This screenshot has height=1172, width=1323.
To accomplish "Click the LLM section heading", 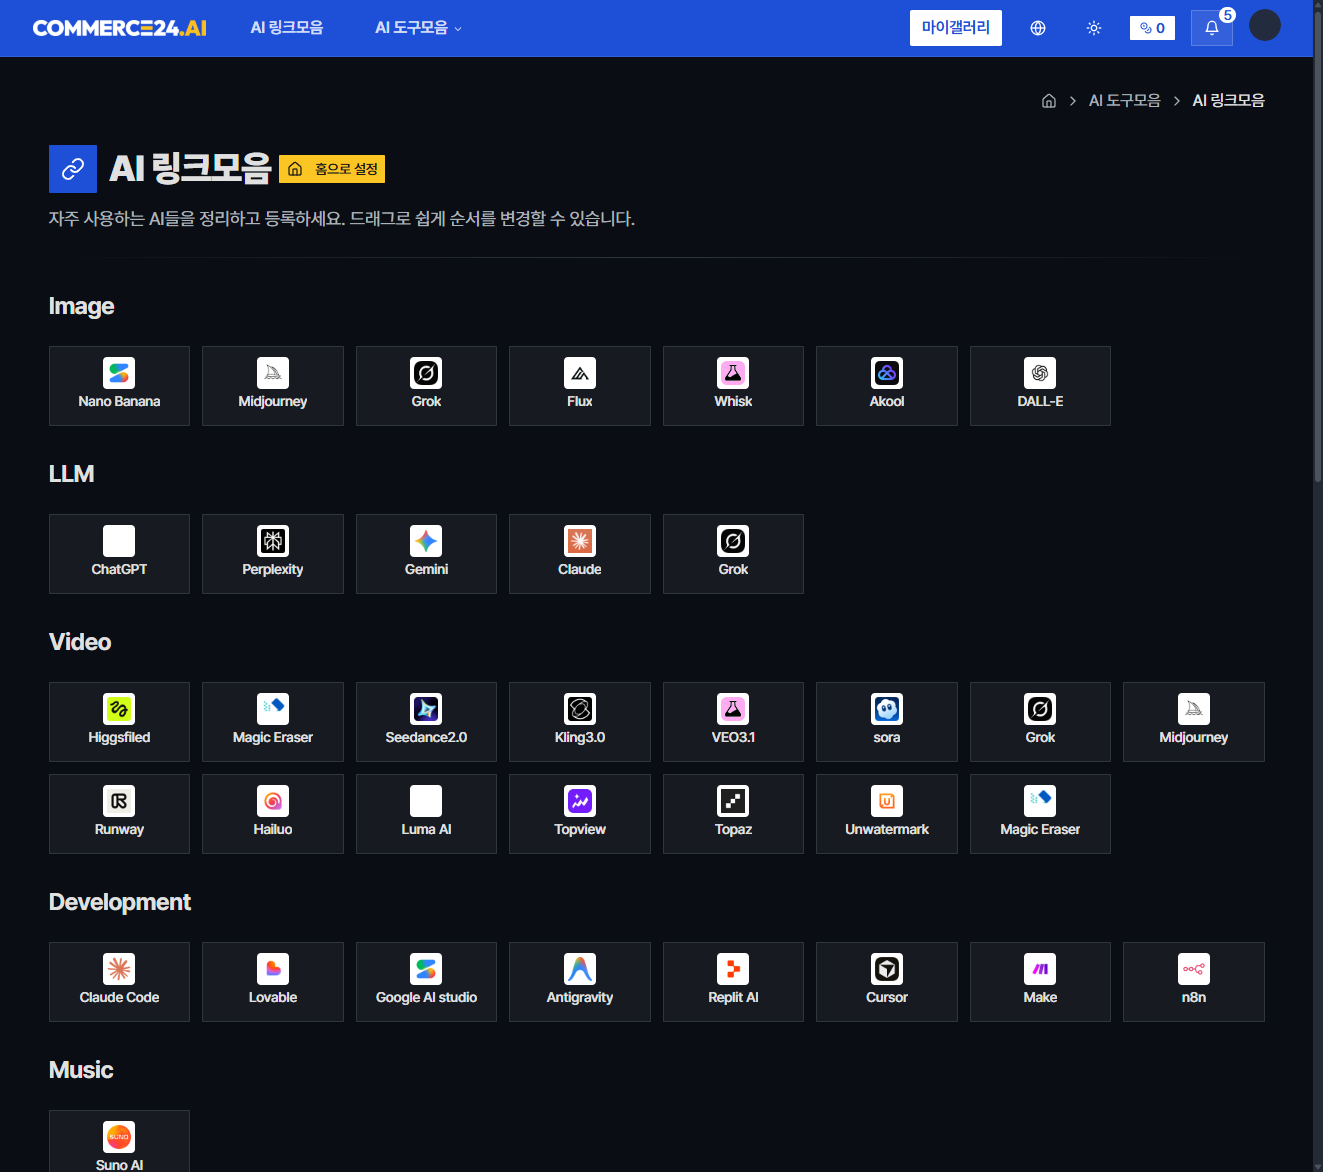I will (72, 474).
